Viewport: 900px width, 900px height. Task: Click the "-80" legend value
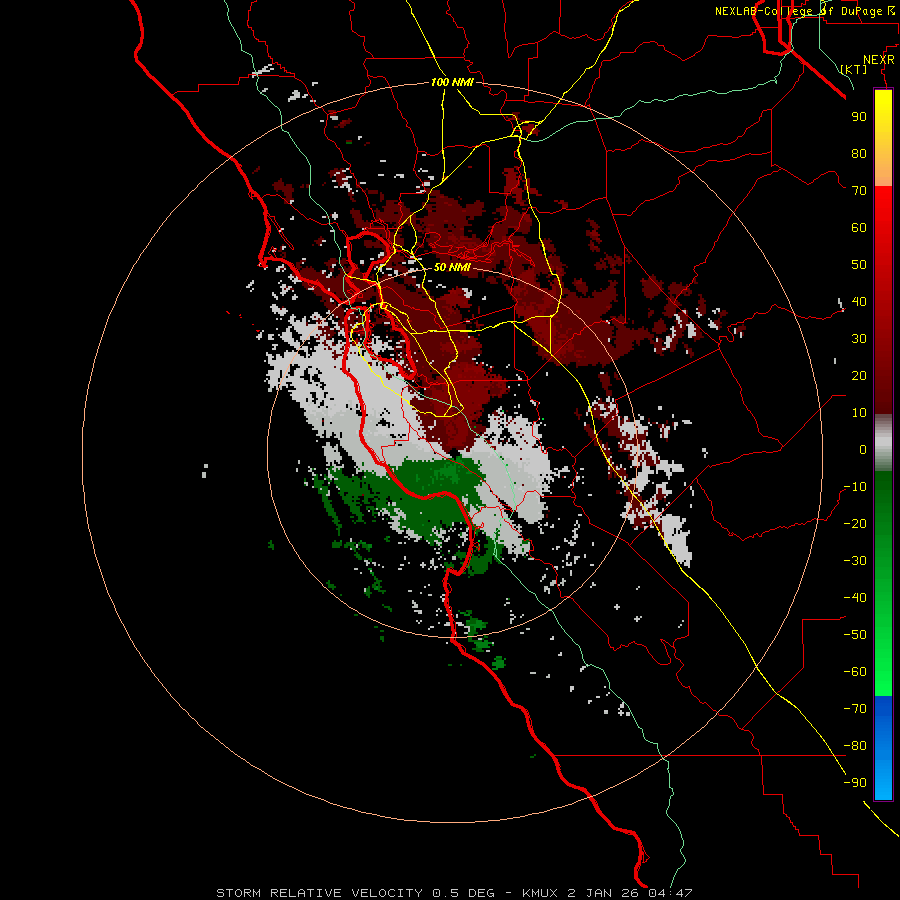[x=855, y=746]
